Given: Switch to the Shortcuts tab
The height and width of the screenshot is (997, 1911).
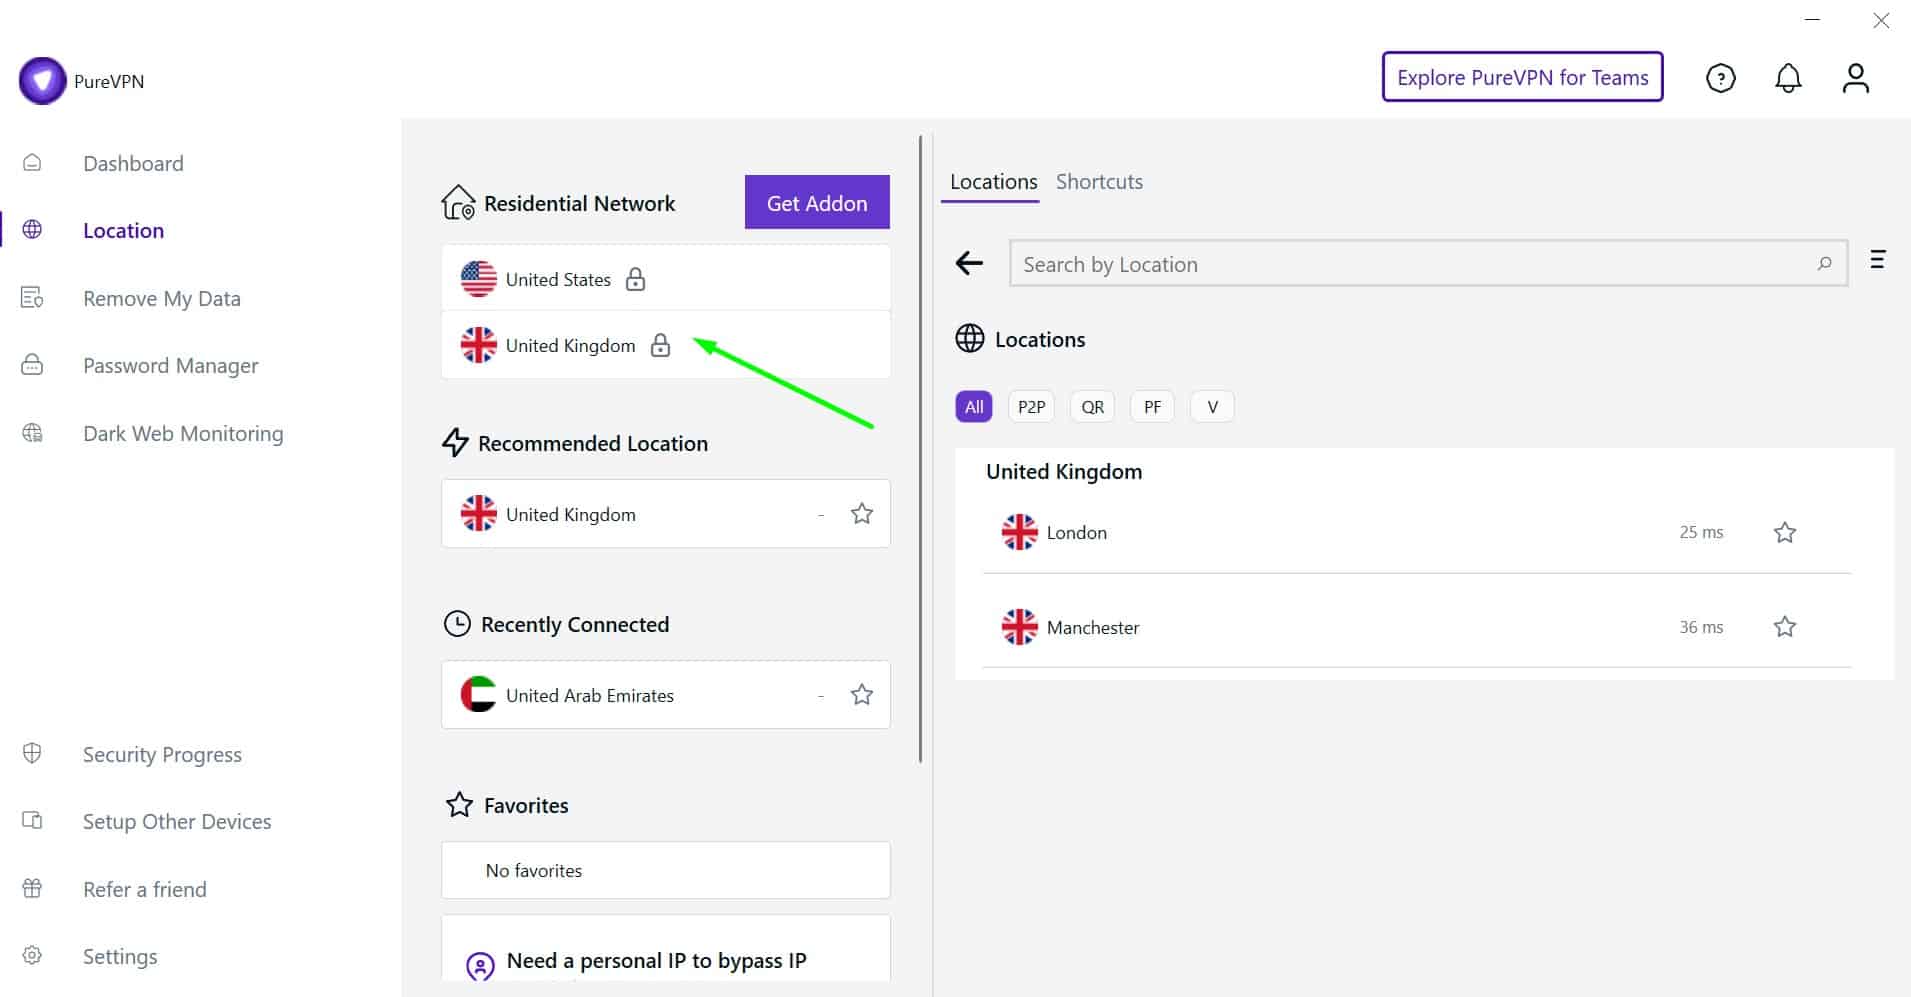Looking at the screenshot, I should pyautogui.click(x=1099, y=182).
